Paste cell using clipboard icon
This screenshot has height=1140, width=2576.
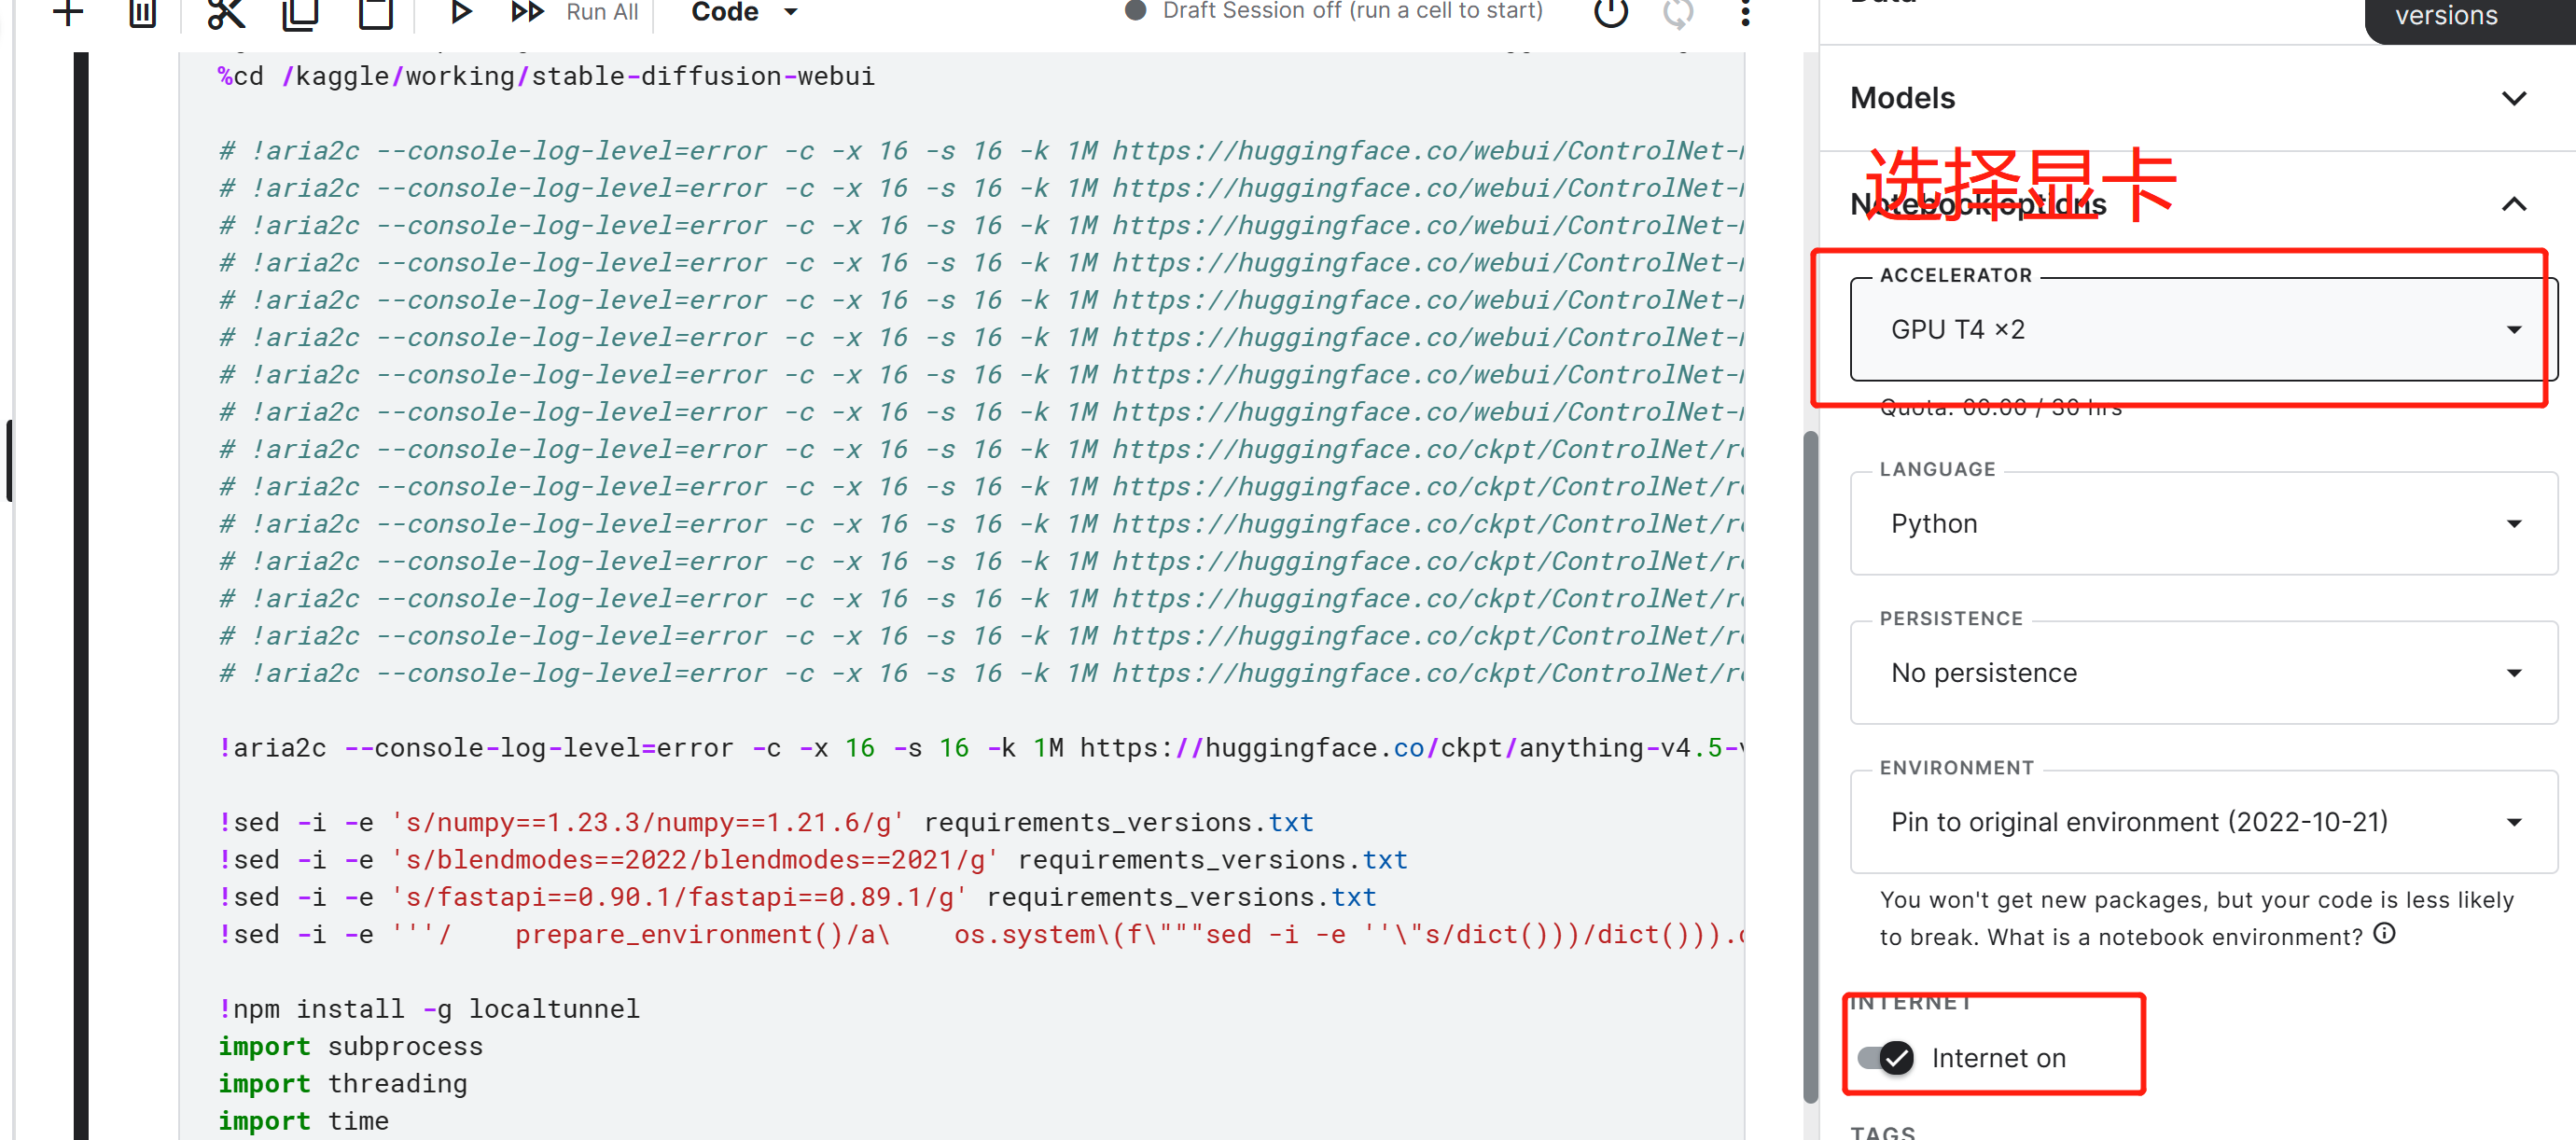click(376, 12)
